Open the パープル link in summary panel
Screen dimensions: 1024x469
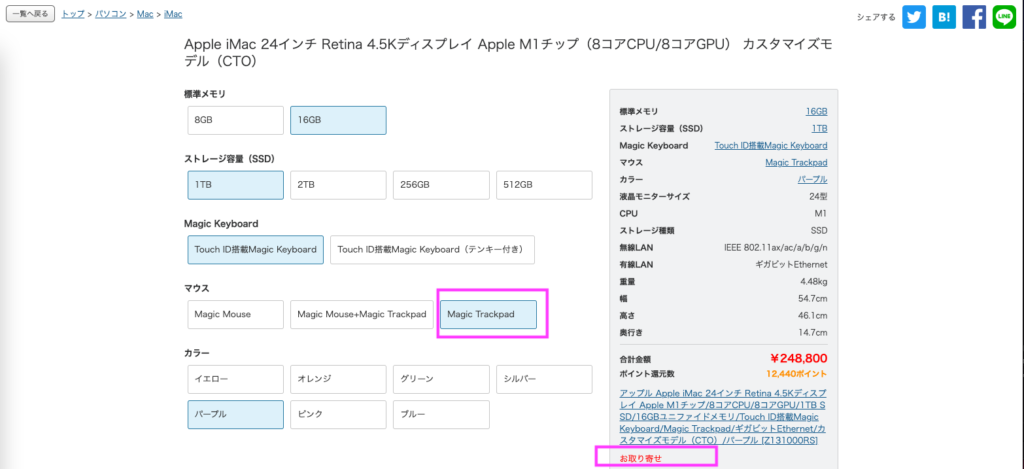(813, 180)
